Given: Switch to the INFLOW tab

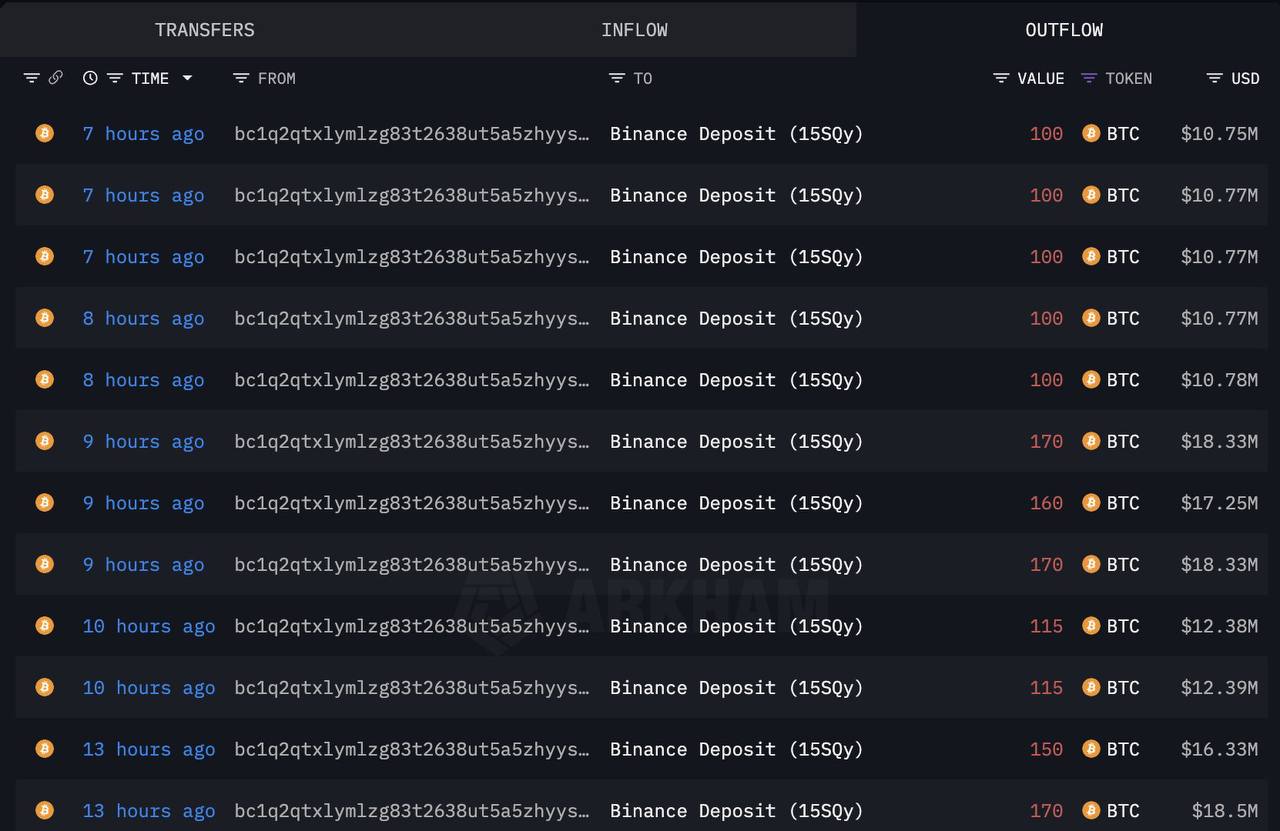Looking at the screenshot, I should [634, 30].
